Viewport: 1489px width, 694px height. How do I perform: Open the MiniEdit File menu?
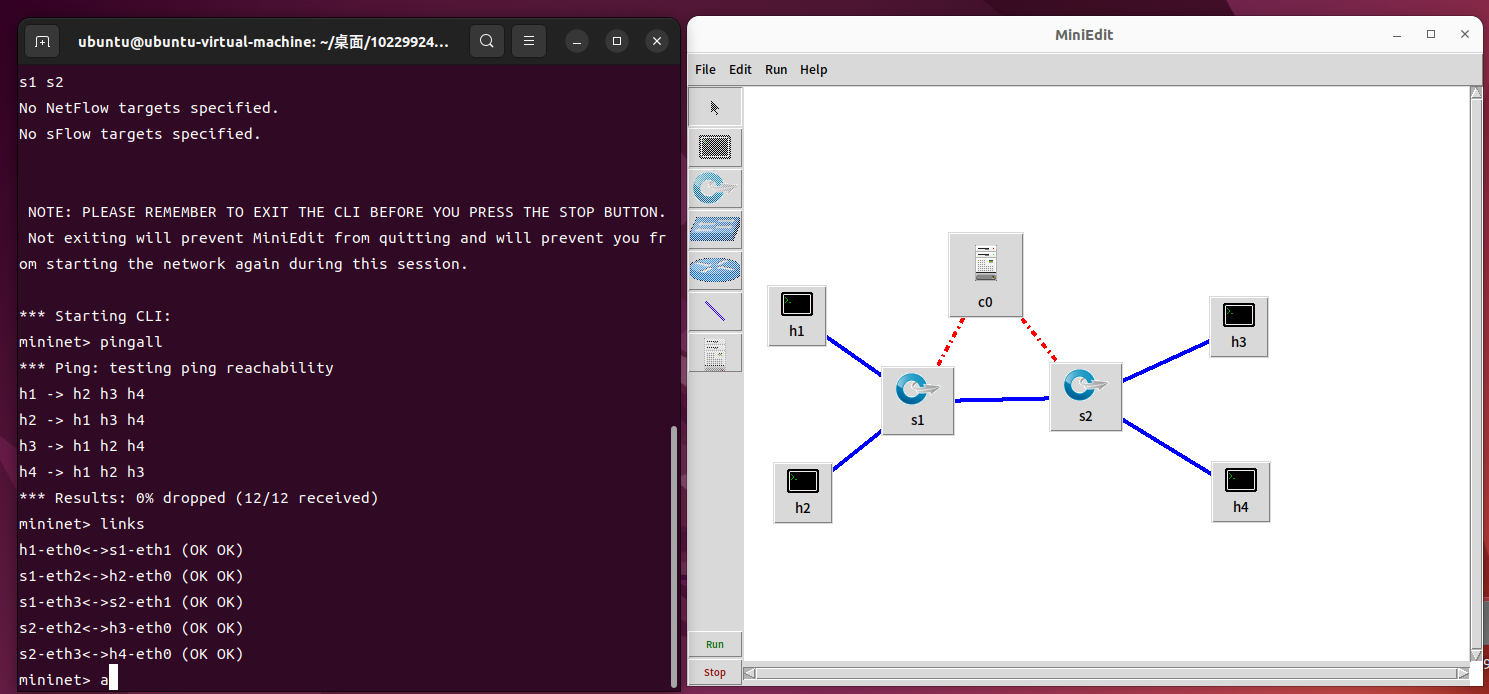tap(705, 69)
